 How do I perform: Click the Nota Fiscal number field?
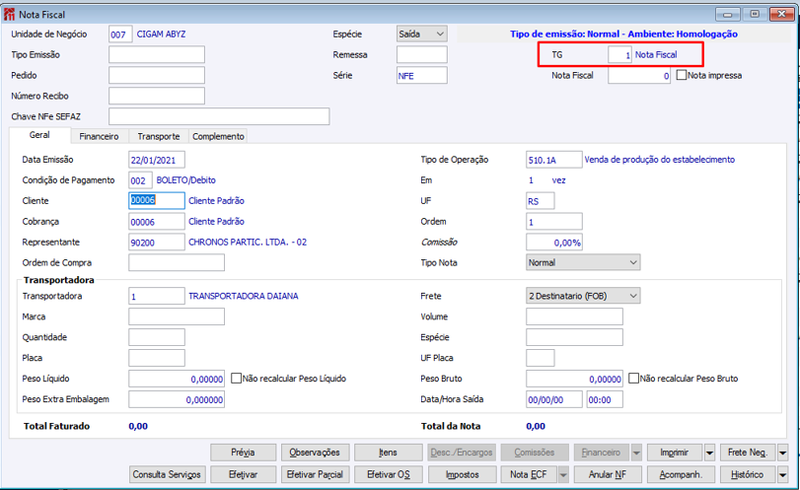(639, 75)
